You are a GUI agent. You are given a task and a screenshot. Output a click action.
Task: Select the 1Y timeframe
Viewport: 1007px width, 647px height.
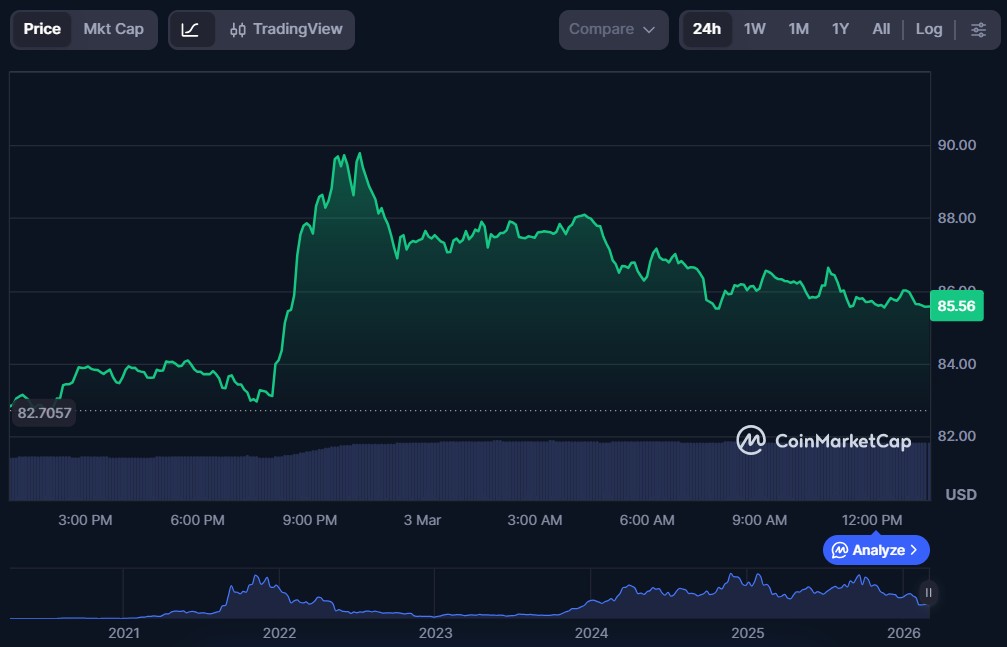point(840,29)
